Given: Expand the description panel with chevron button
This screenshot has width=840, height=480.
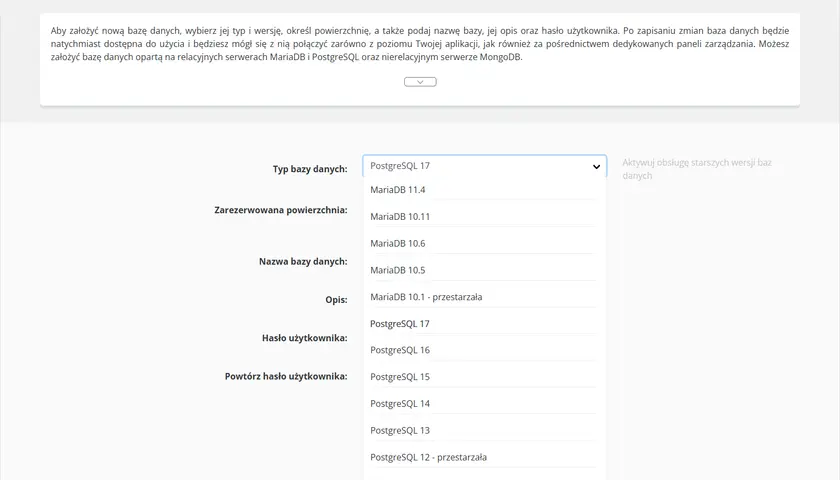Looking at the screenshot, I should pyautogui.click(x=420, y=82).
